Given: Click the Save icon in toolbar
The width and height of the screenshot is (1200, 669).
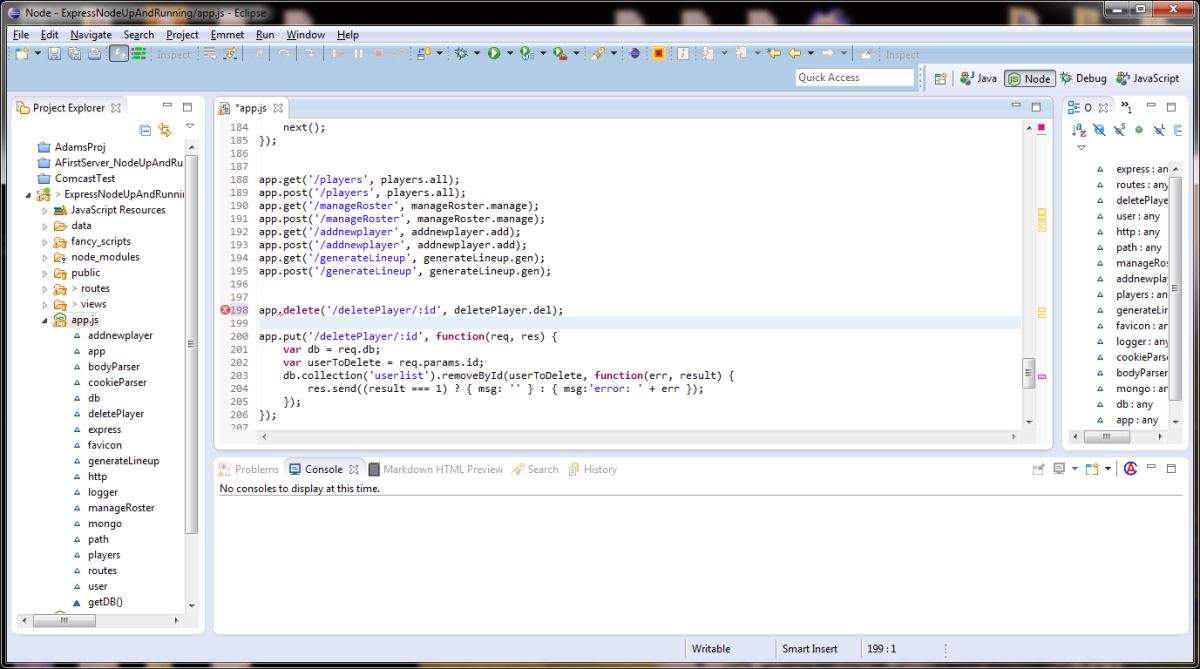Looking at the screenshot, I should pos(55,54).
